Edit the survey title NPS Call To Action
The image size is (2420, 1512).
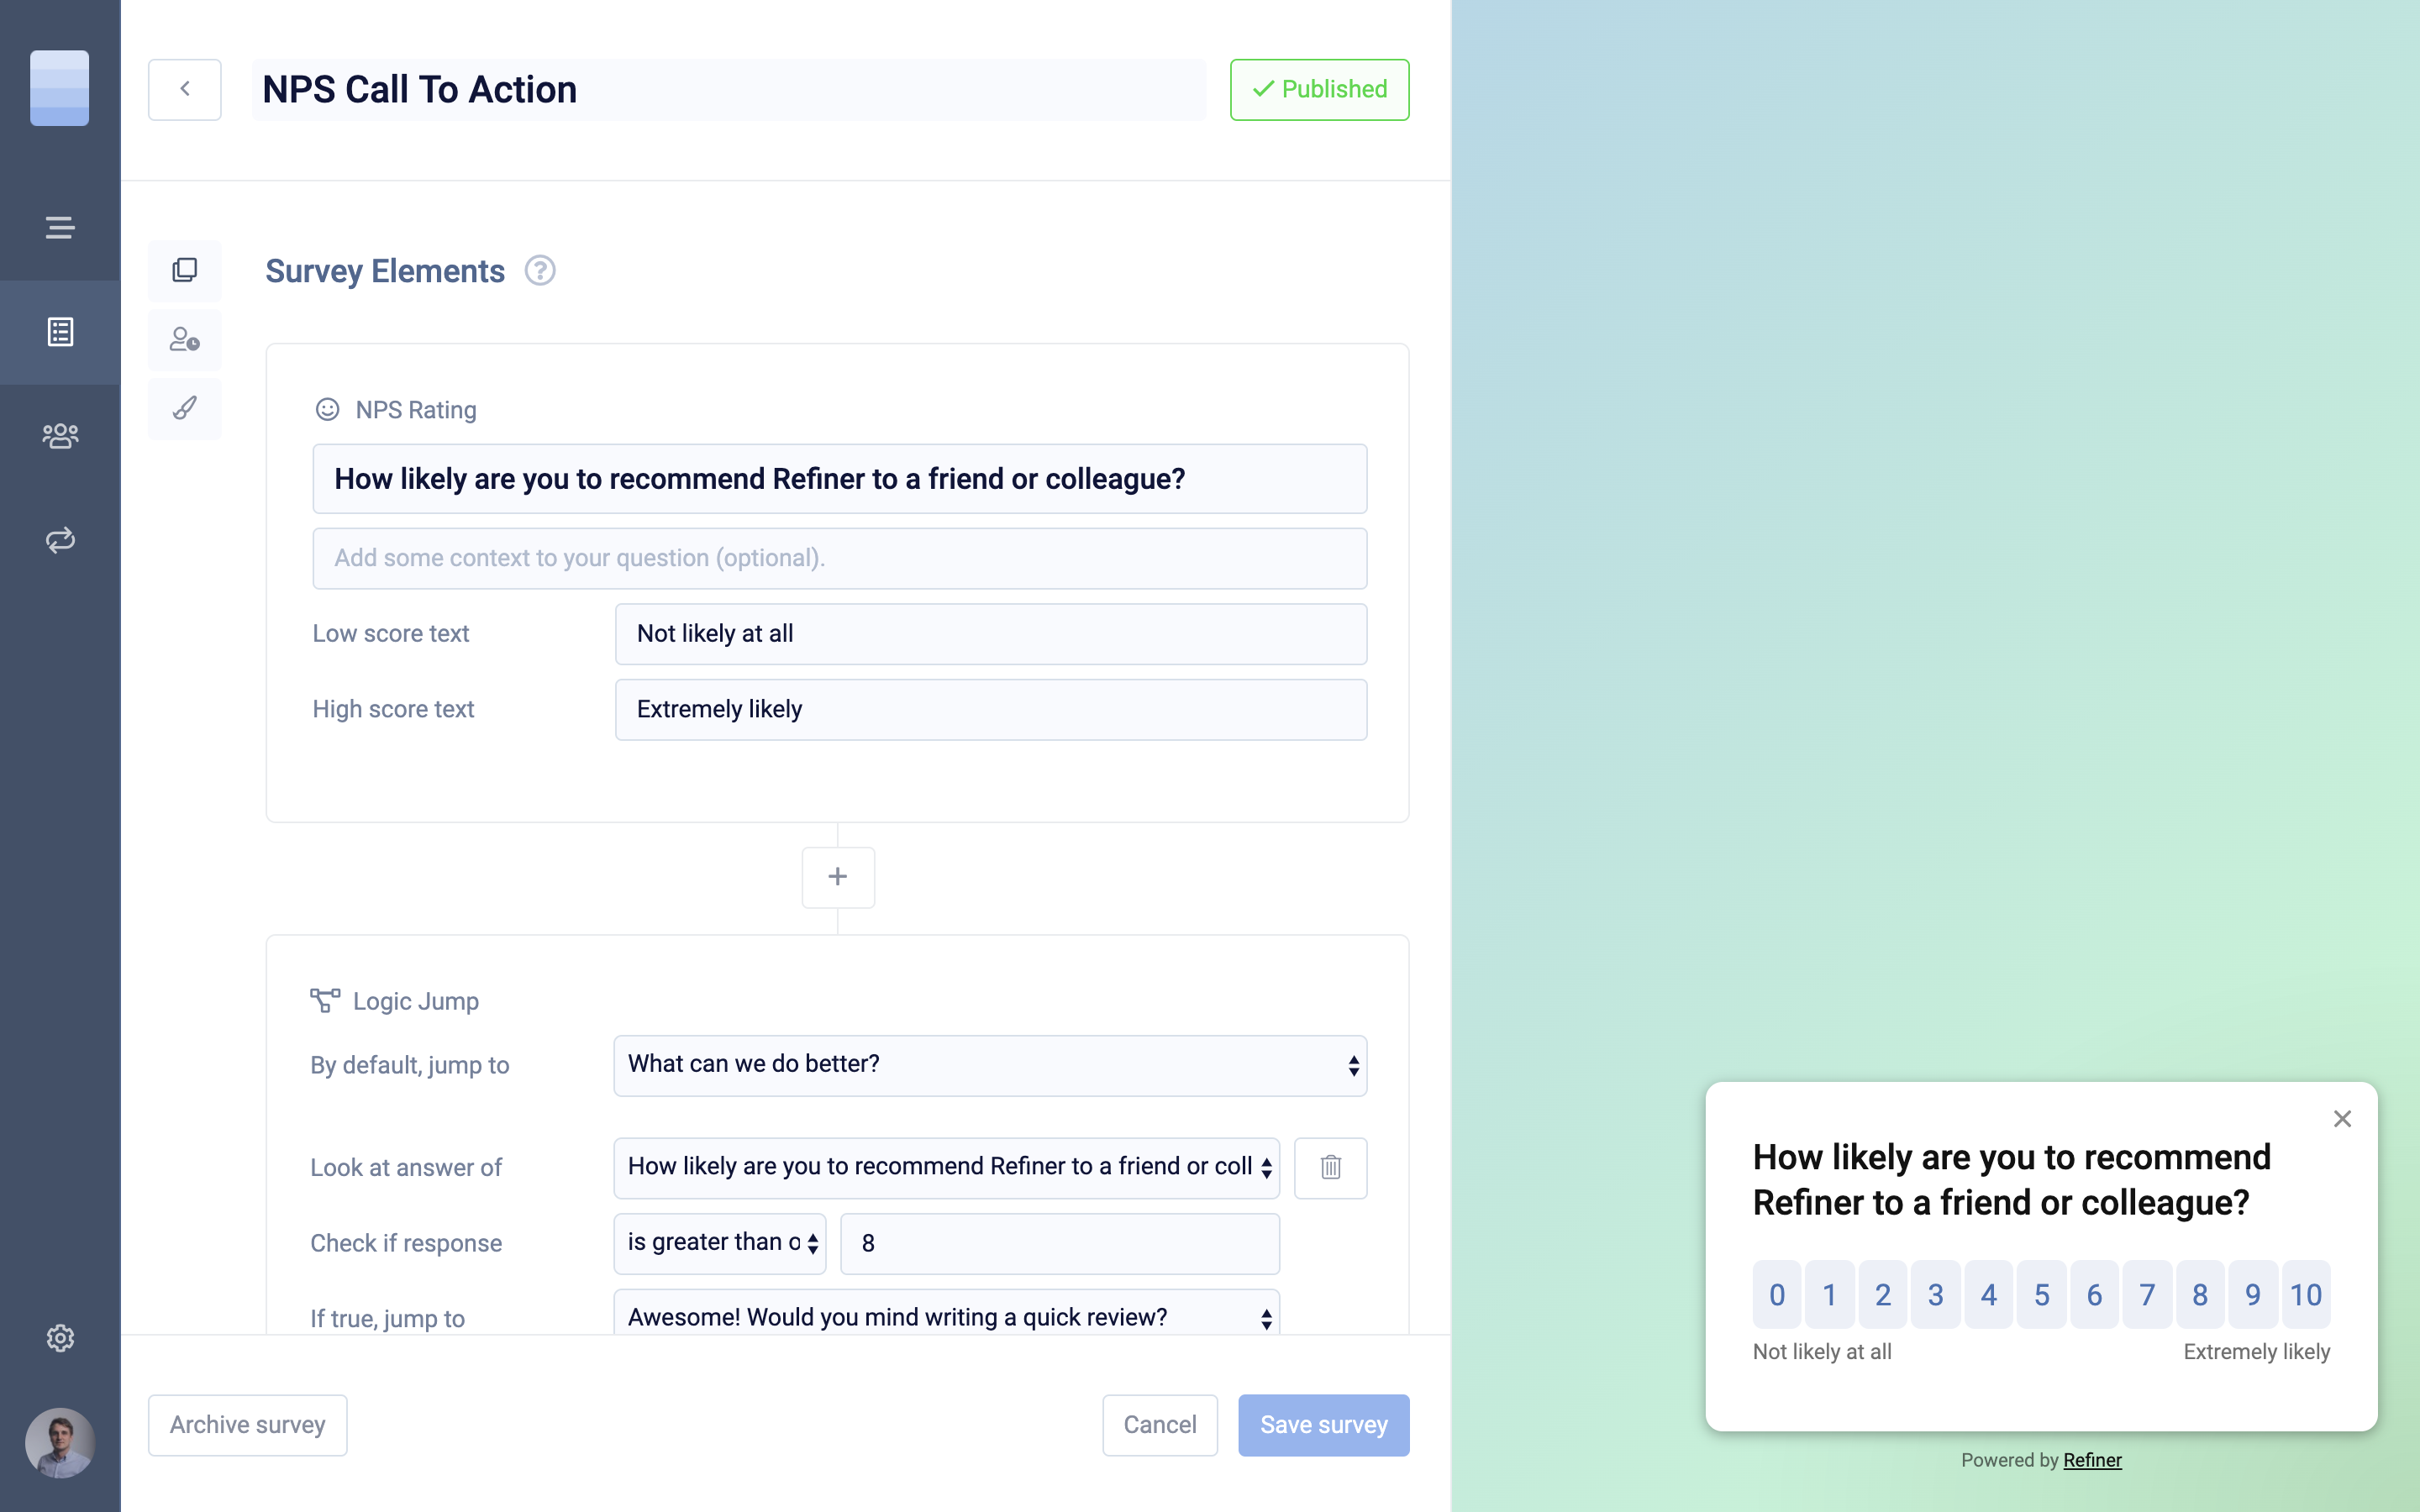tap(728, 89)
